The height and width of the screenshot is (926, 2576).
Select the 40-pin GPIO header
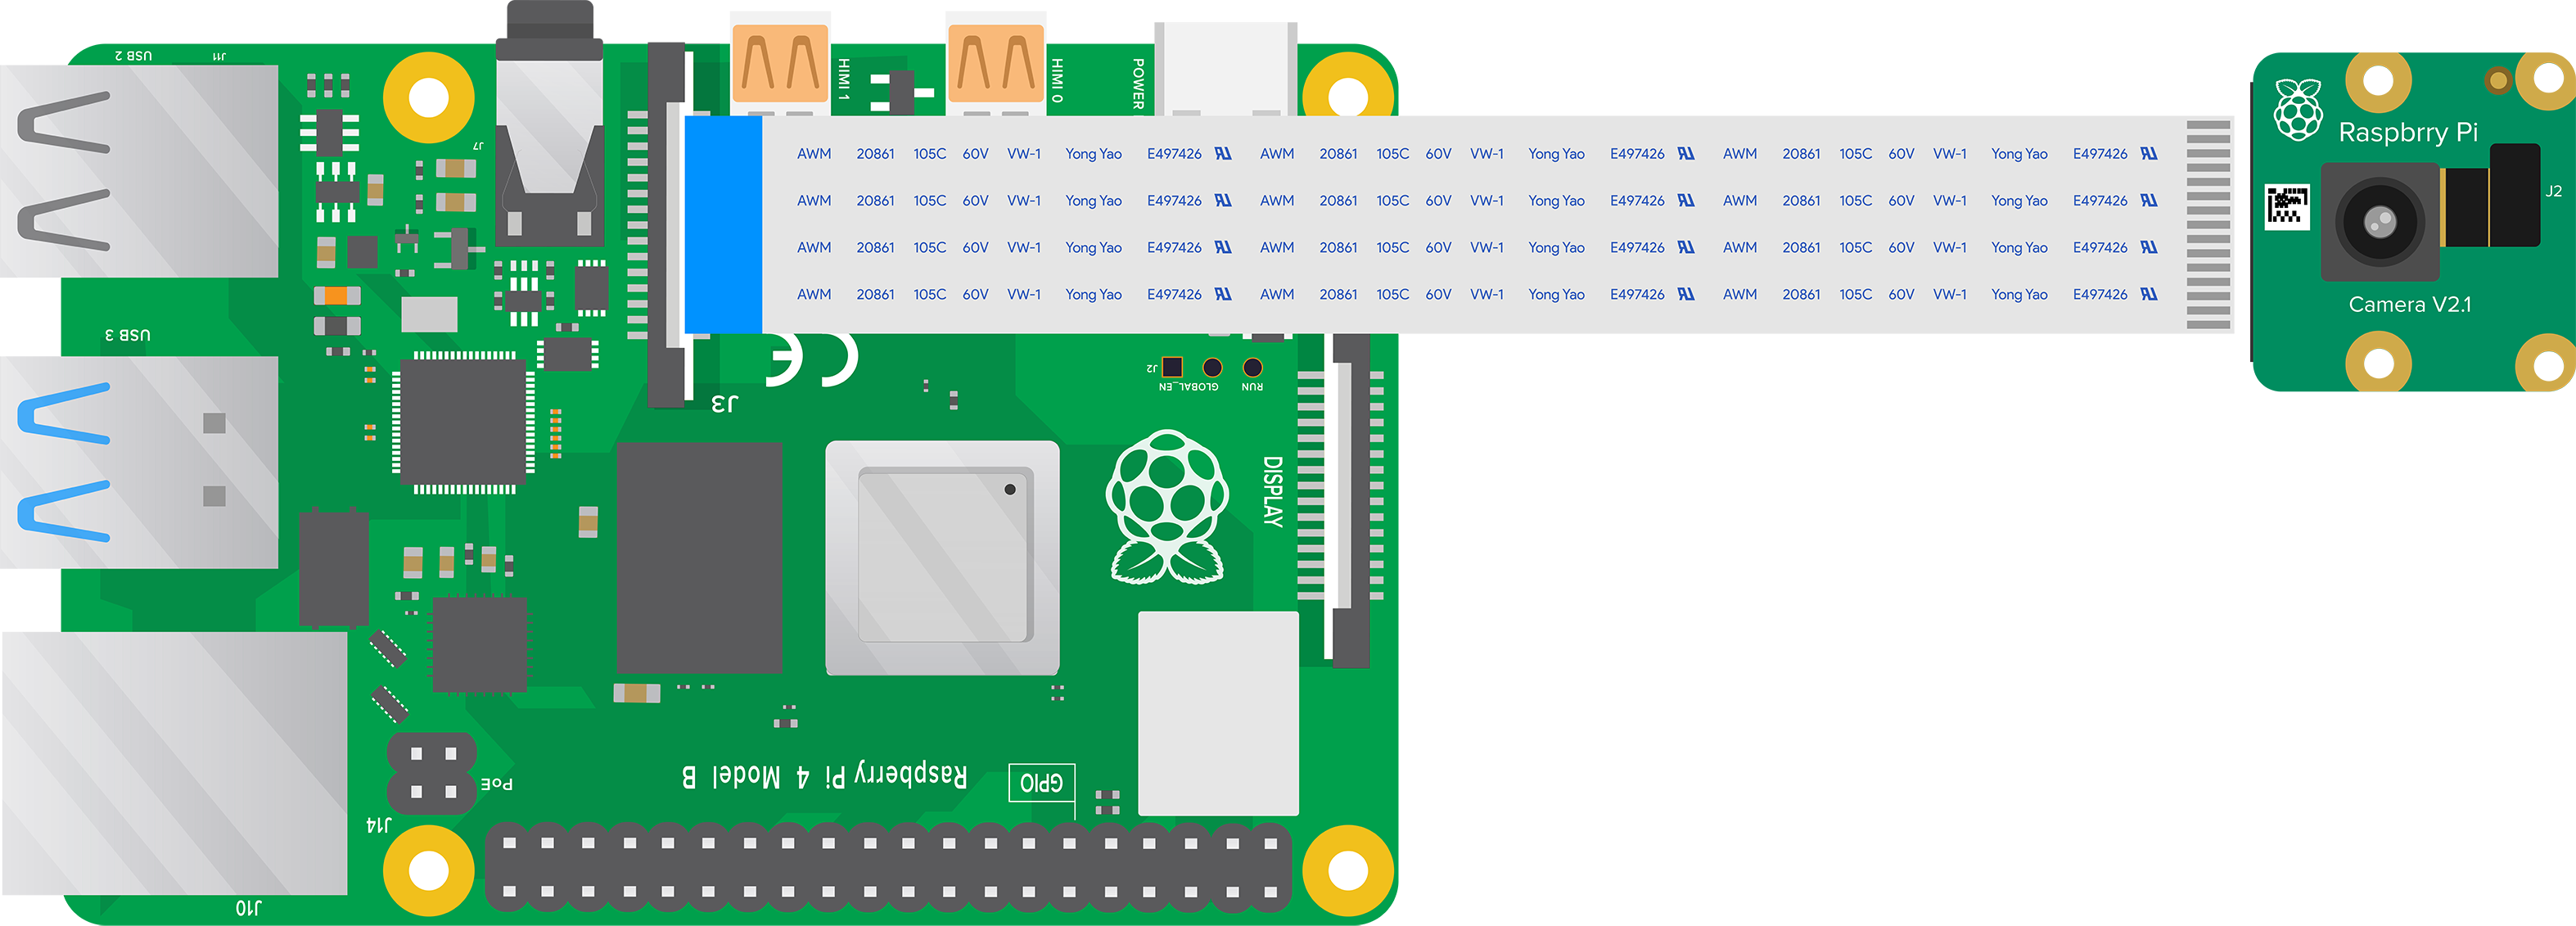[x=889, y=867]
